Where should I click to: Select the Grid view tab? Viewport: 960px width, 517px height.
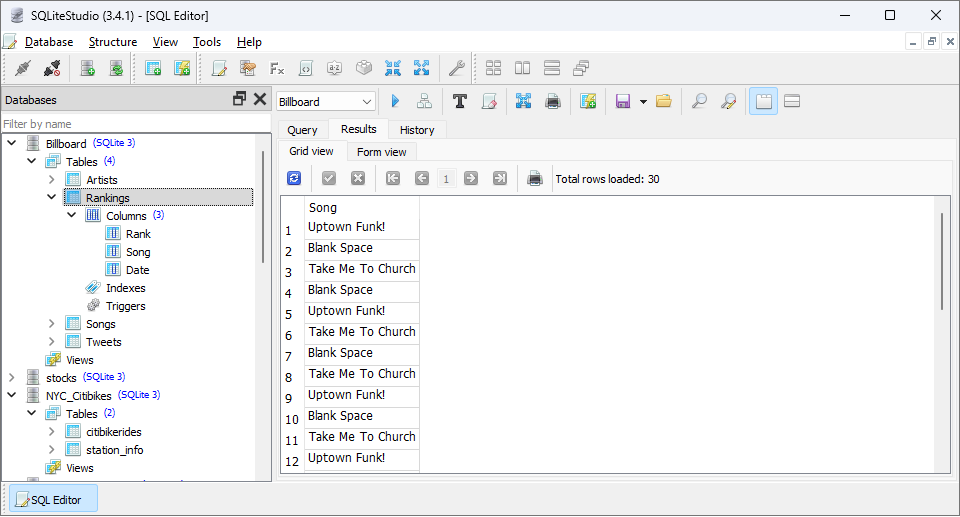pyautogui.click(x=311, y=151)
